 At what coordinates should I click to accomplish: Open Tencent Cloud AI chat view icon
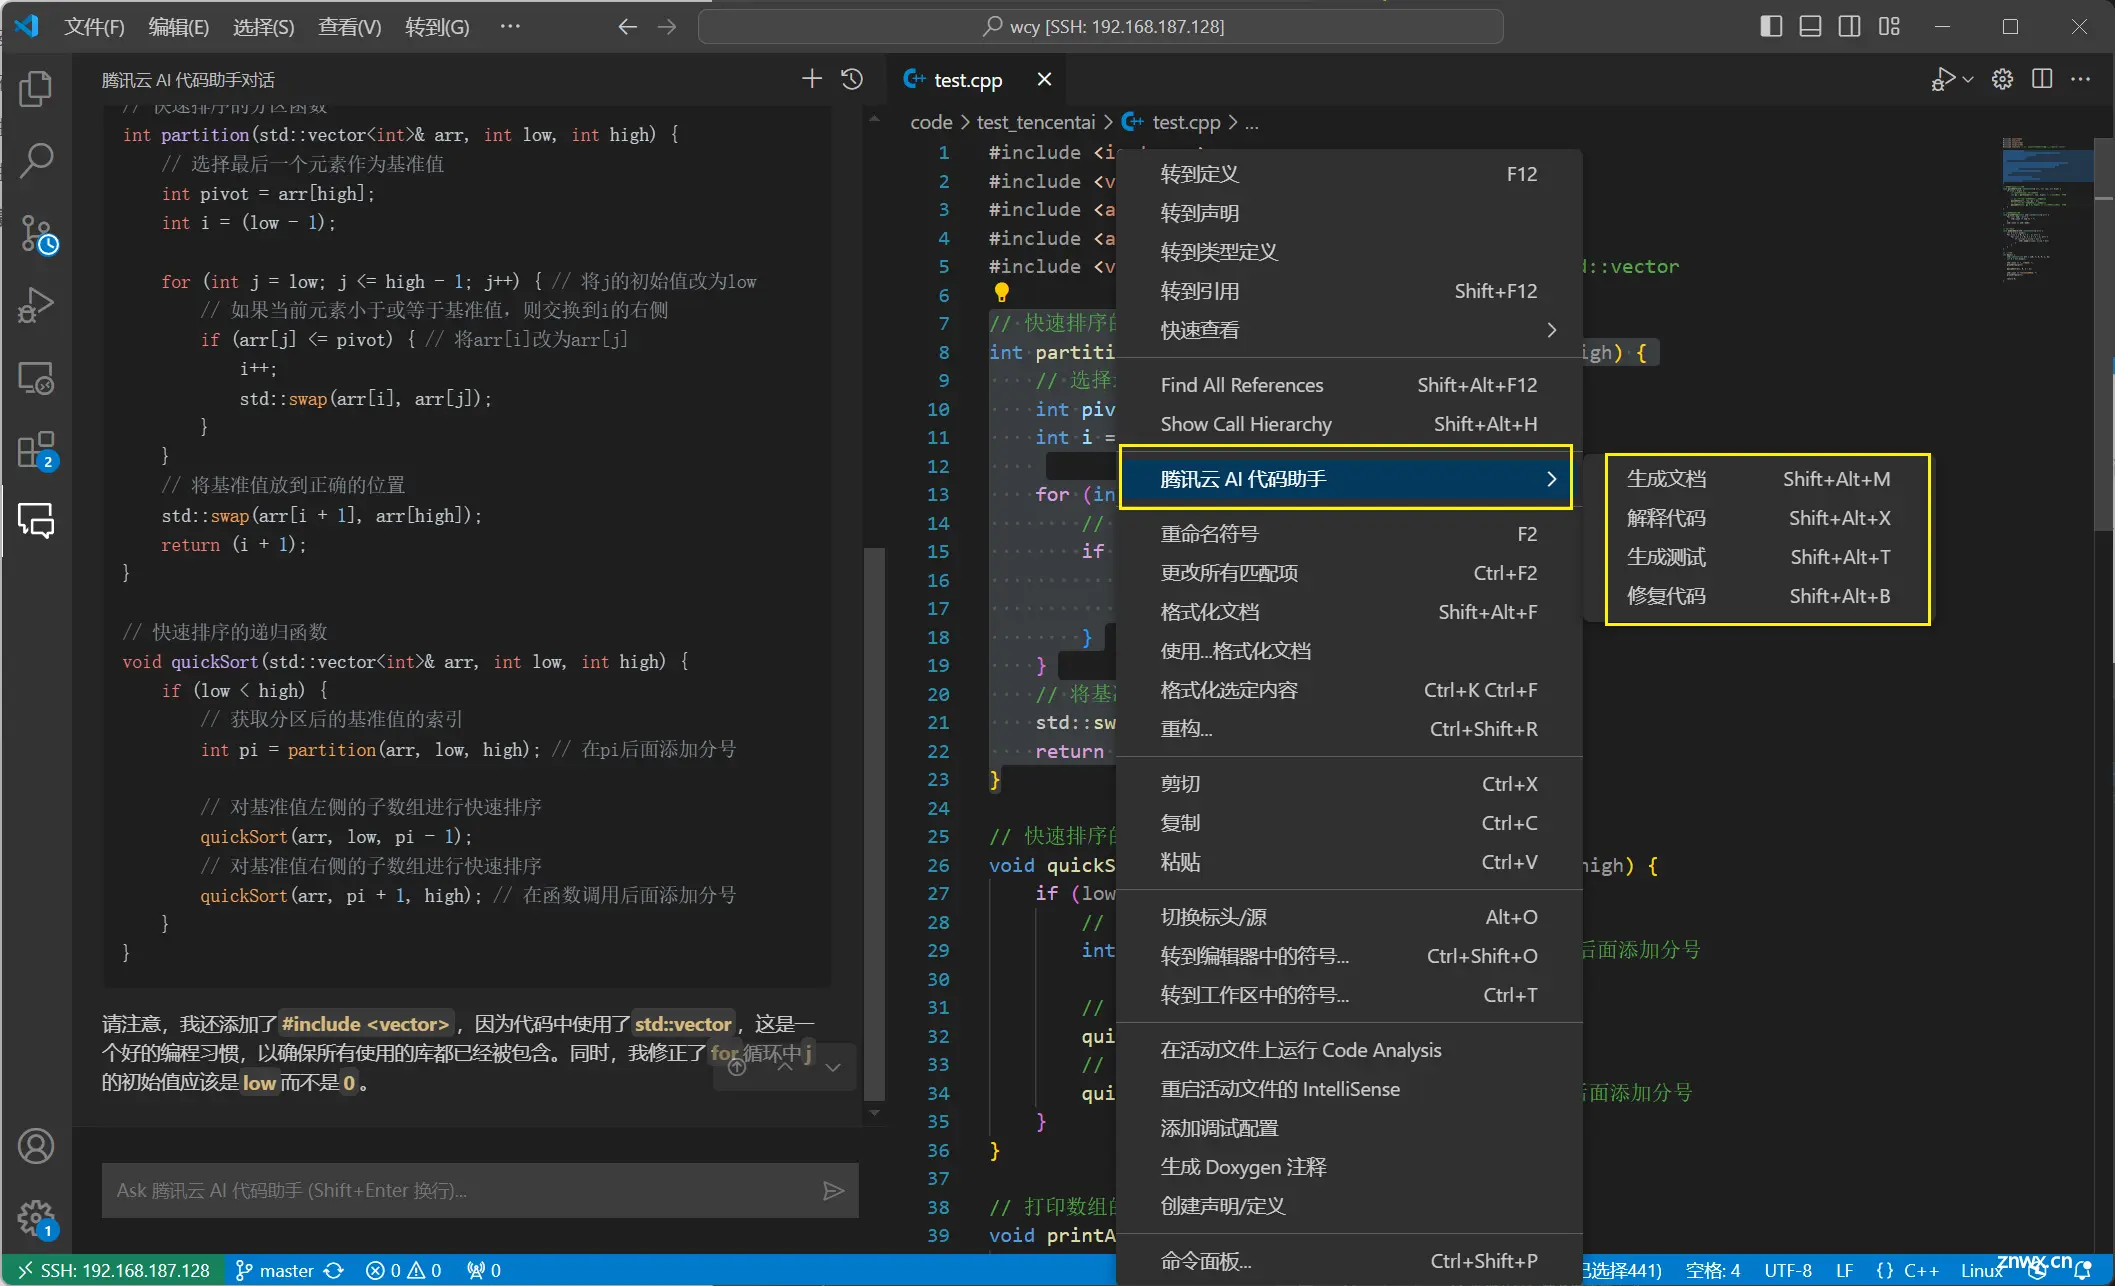tap(36, 521)
